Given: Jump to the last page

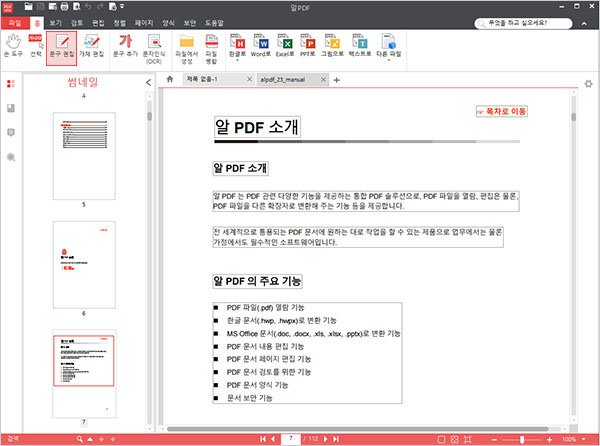Looking at the screenshot, I should [x=336, y=439].
